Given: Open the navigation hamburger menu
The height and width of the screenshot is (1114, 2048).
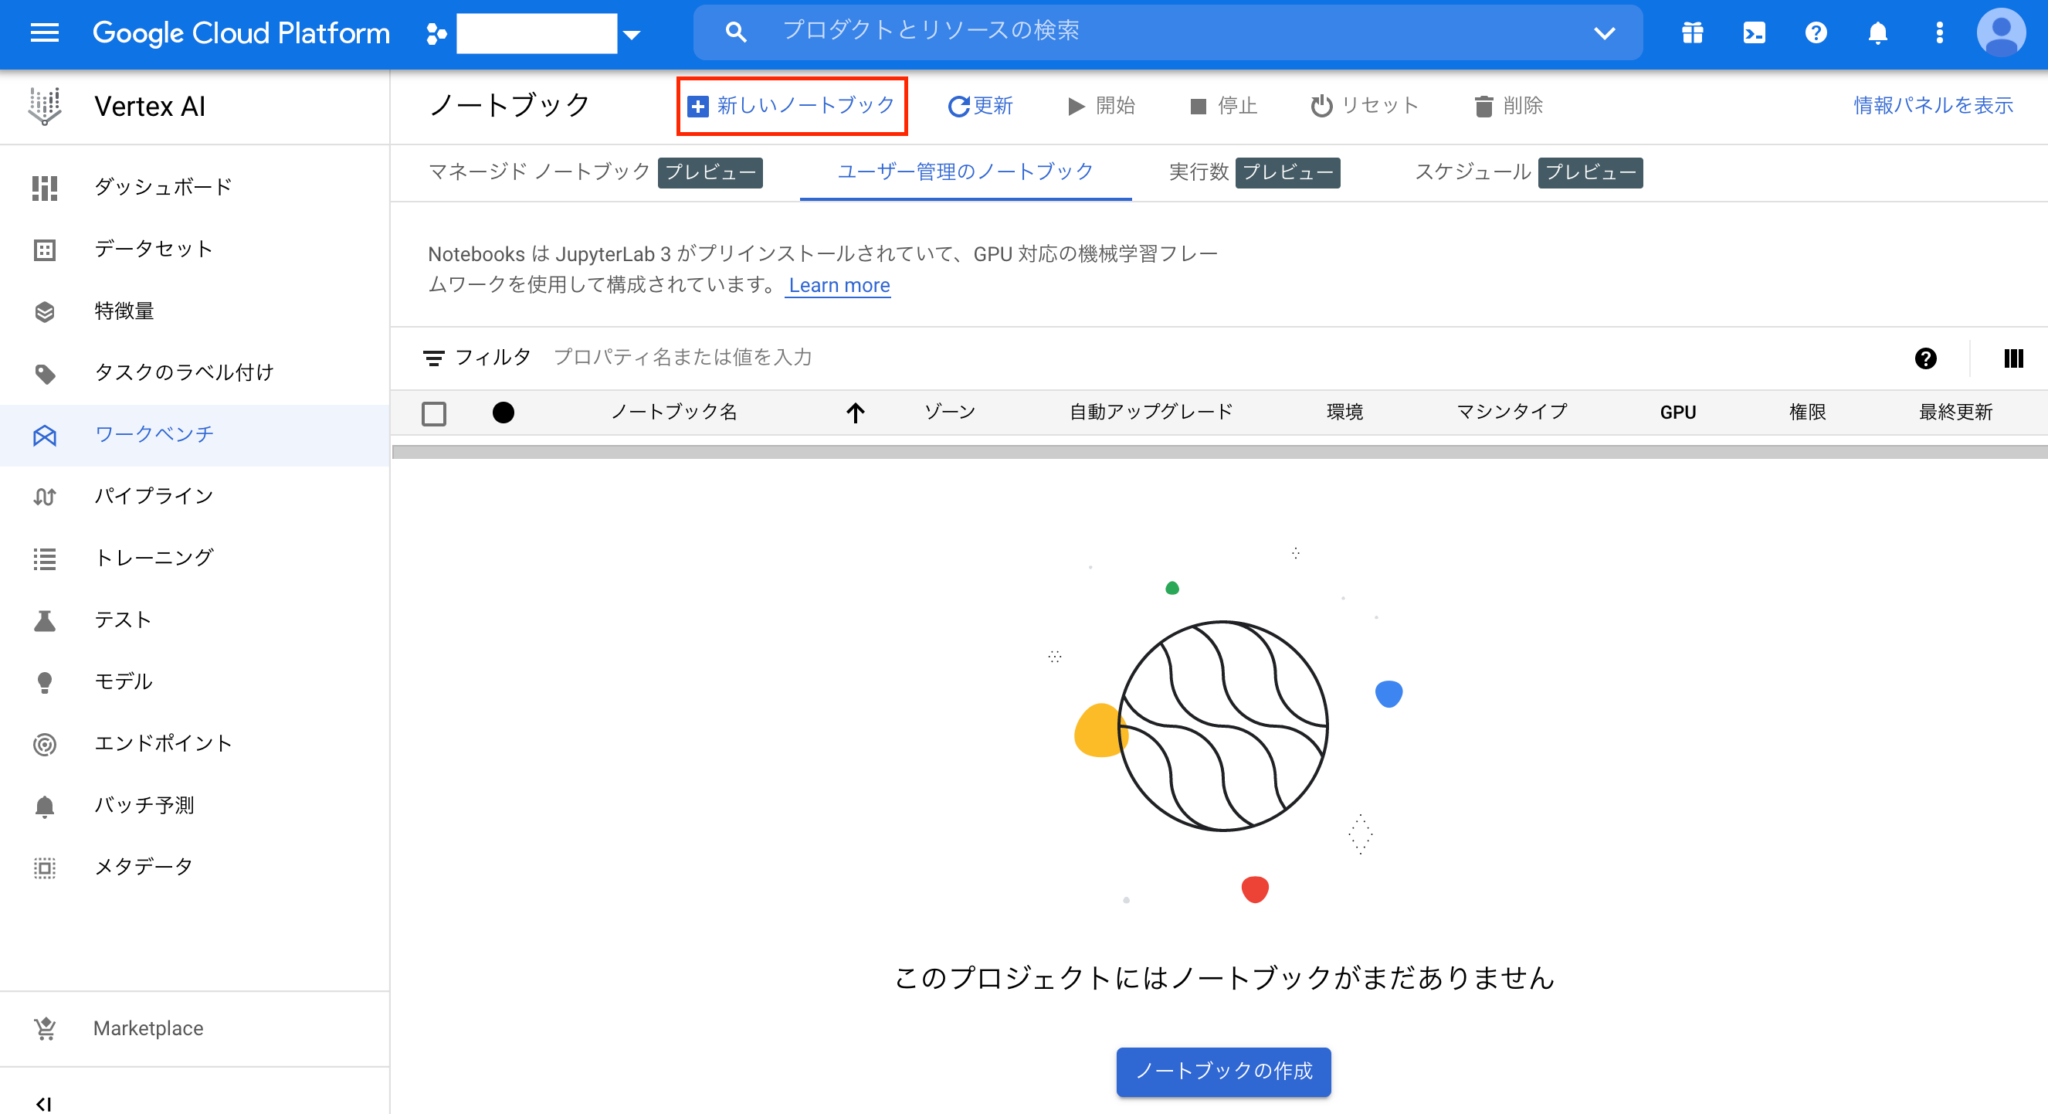Looking at the screenshot, I should 43,32.
